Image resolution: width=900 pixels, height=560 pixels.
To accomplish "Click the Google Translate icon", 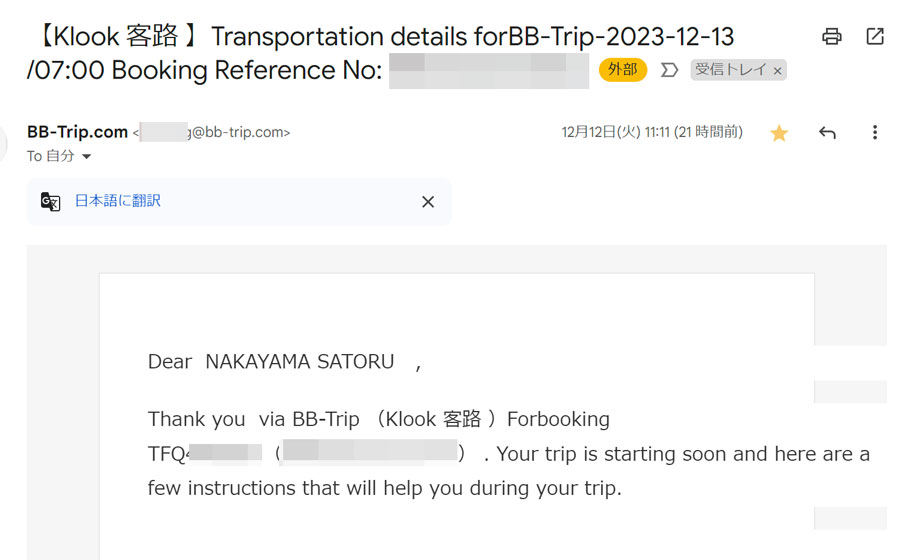I will coord(51,201).
